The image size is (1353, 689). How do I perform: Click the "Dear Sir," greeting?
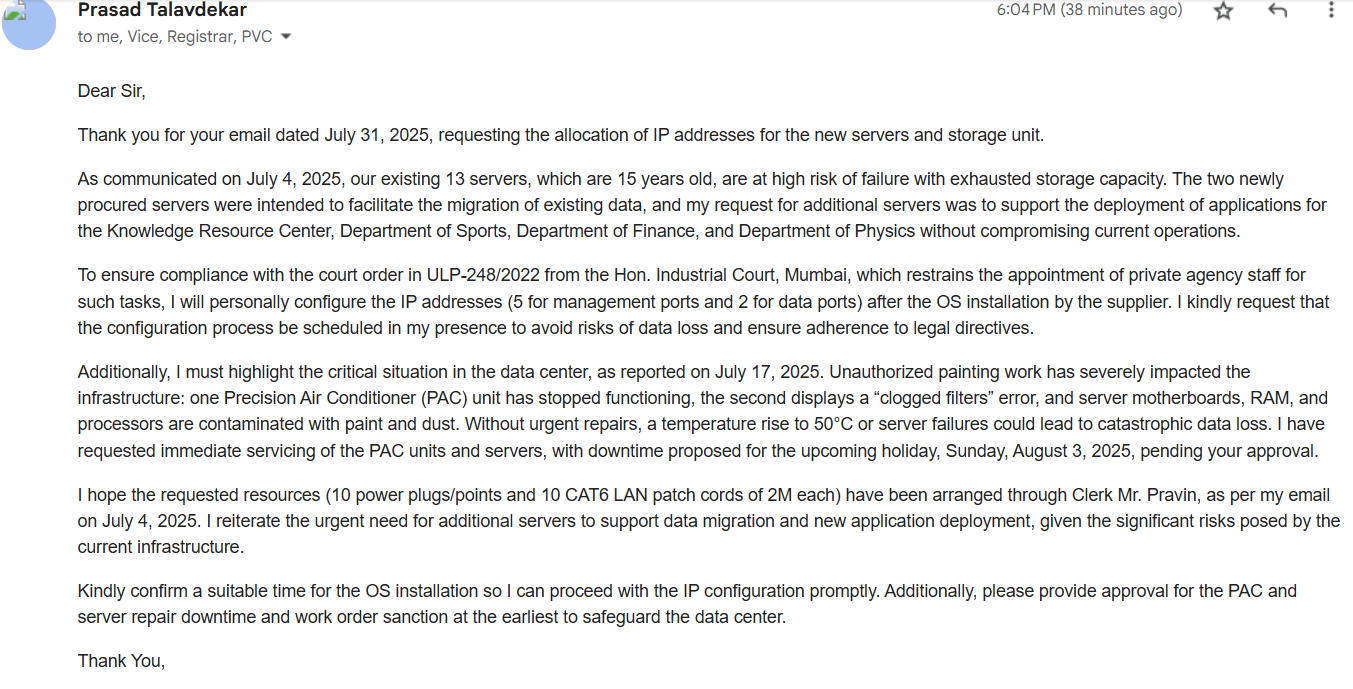111,91
